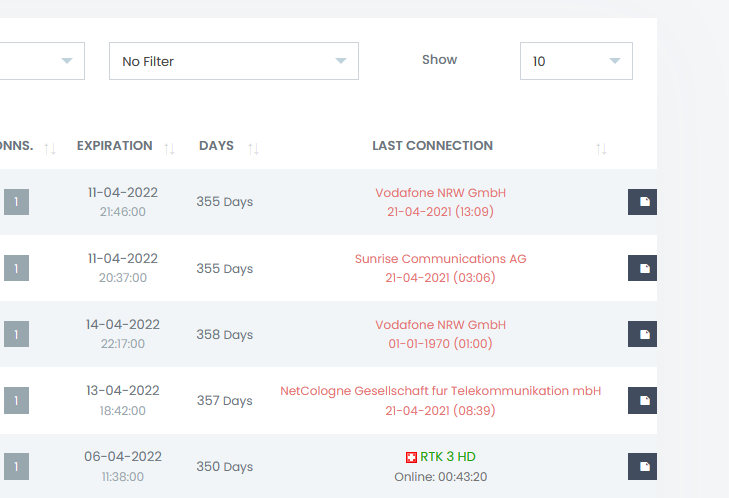Sort by Days using its arrows icon
Image resolution: width=729 pixels, height=498 pixels.
pos(253,148)
